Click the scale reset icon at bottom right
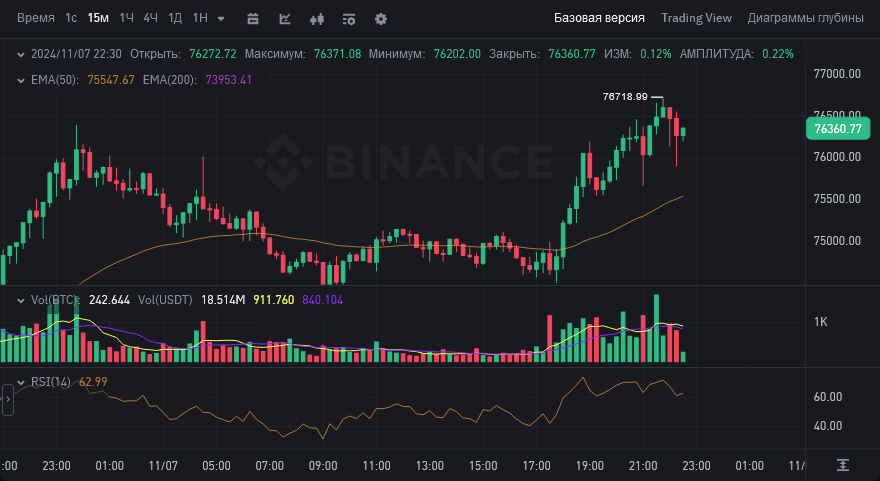880x481 pixels. 842,465
